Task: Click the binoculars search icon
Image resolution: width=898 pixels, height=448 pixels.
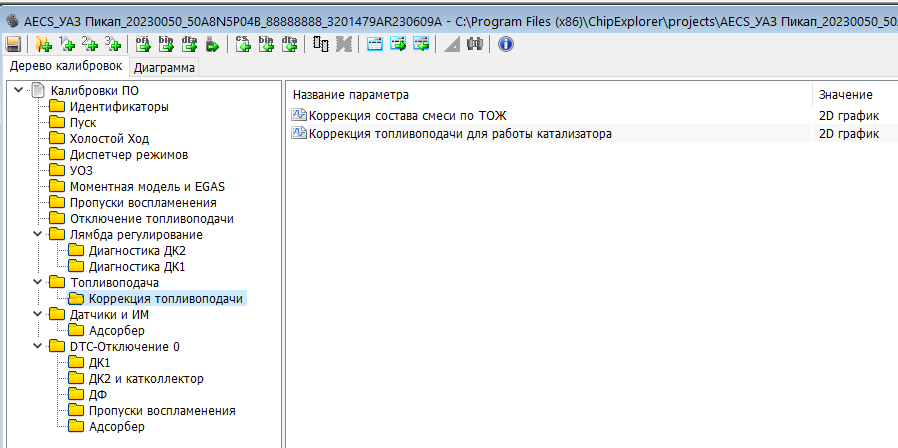Action: pos(475,44)
